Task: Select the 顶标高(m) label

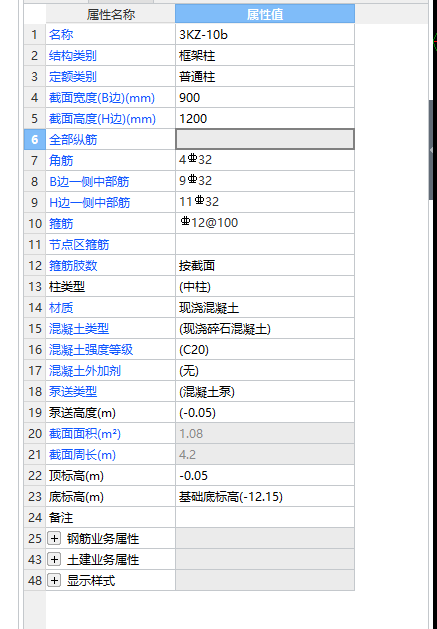Action: 76,475
